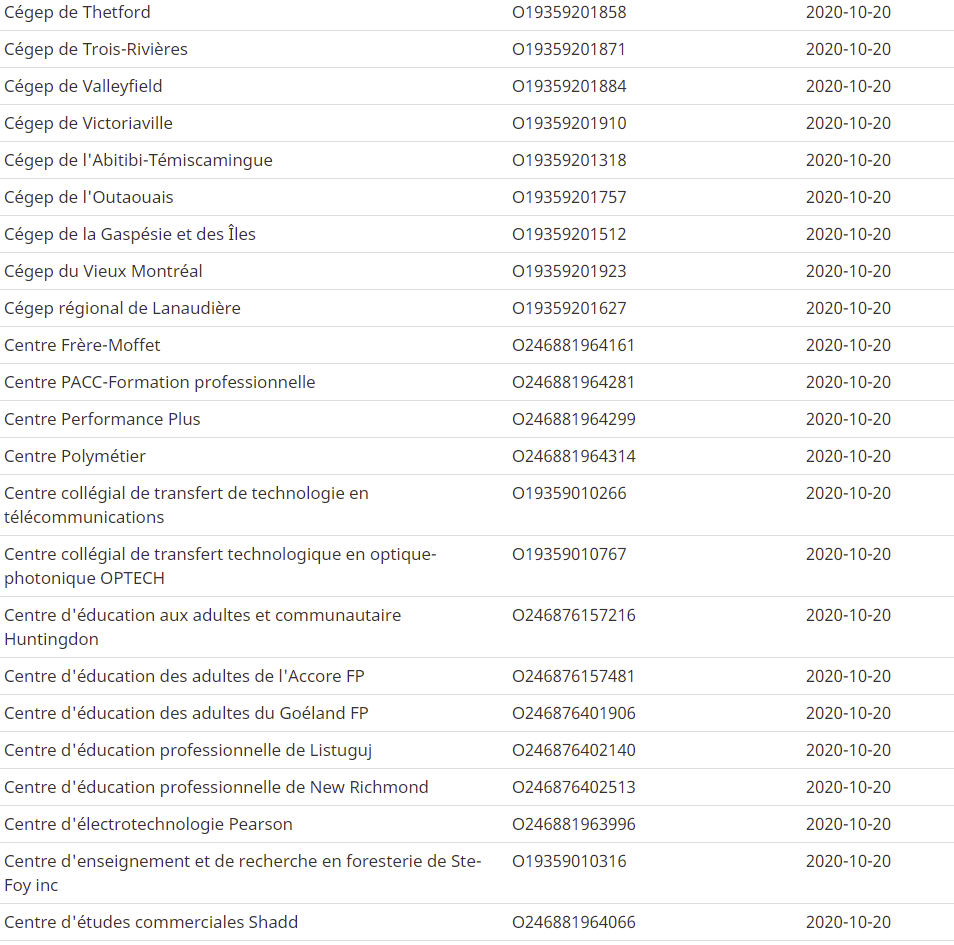Click code O19359201318

tap(569, 161)
